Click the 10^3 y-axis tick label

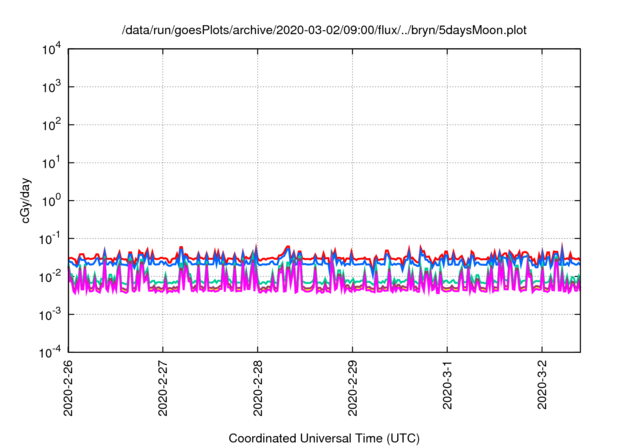tap(51, 87)
